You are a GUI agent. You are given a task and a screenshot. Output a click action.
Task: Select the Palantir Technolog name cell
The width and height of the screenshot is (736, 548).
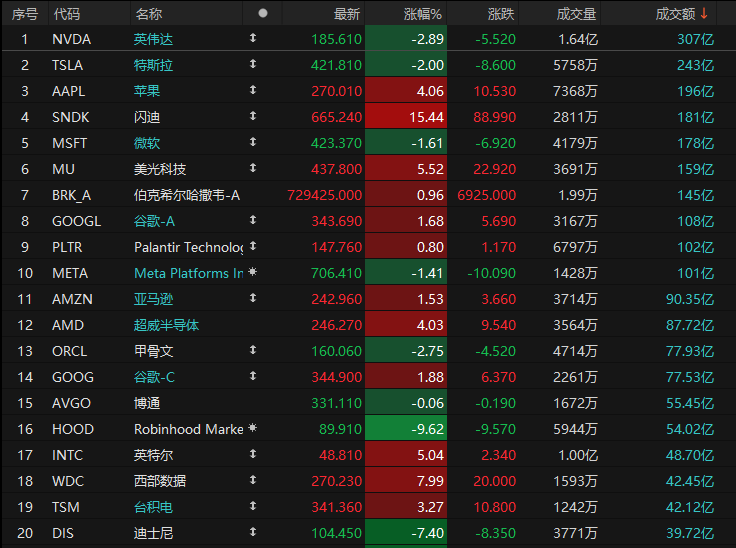(x=189, y=247)
